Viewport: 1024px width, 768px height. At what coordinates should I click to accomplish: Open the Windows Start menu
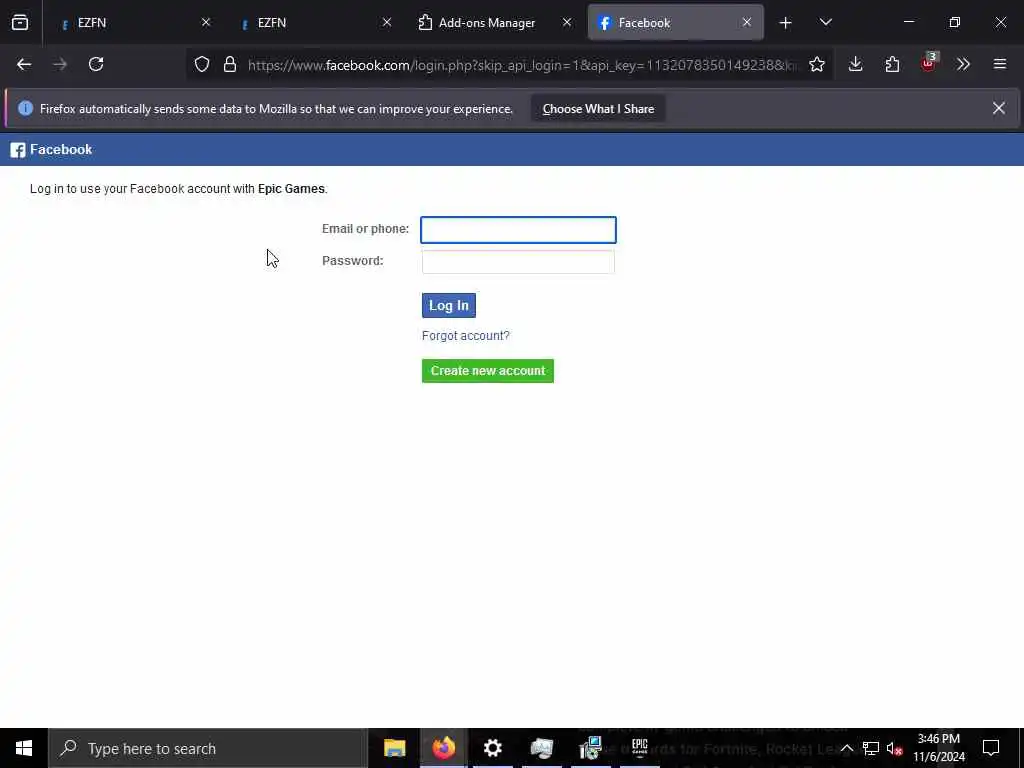click(x=24, y=748)
